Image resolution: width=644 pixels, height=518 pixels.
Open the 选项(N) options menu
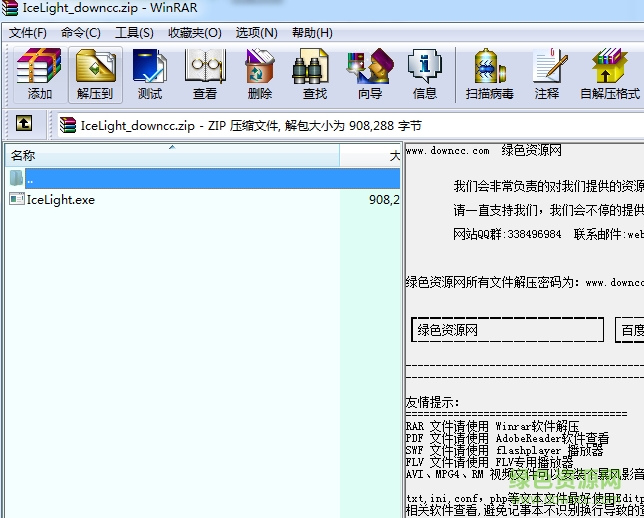(x=256, y=32)
